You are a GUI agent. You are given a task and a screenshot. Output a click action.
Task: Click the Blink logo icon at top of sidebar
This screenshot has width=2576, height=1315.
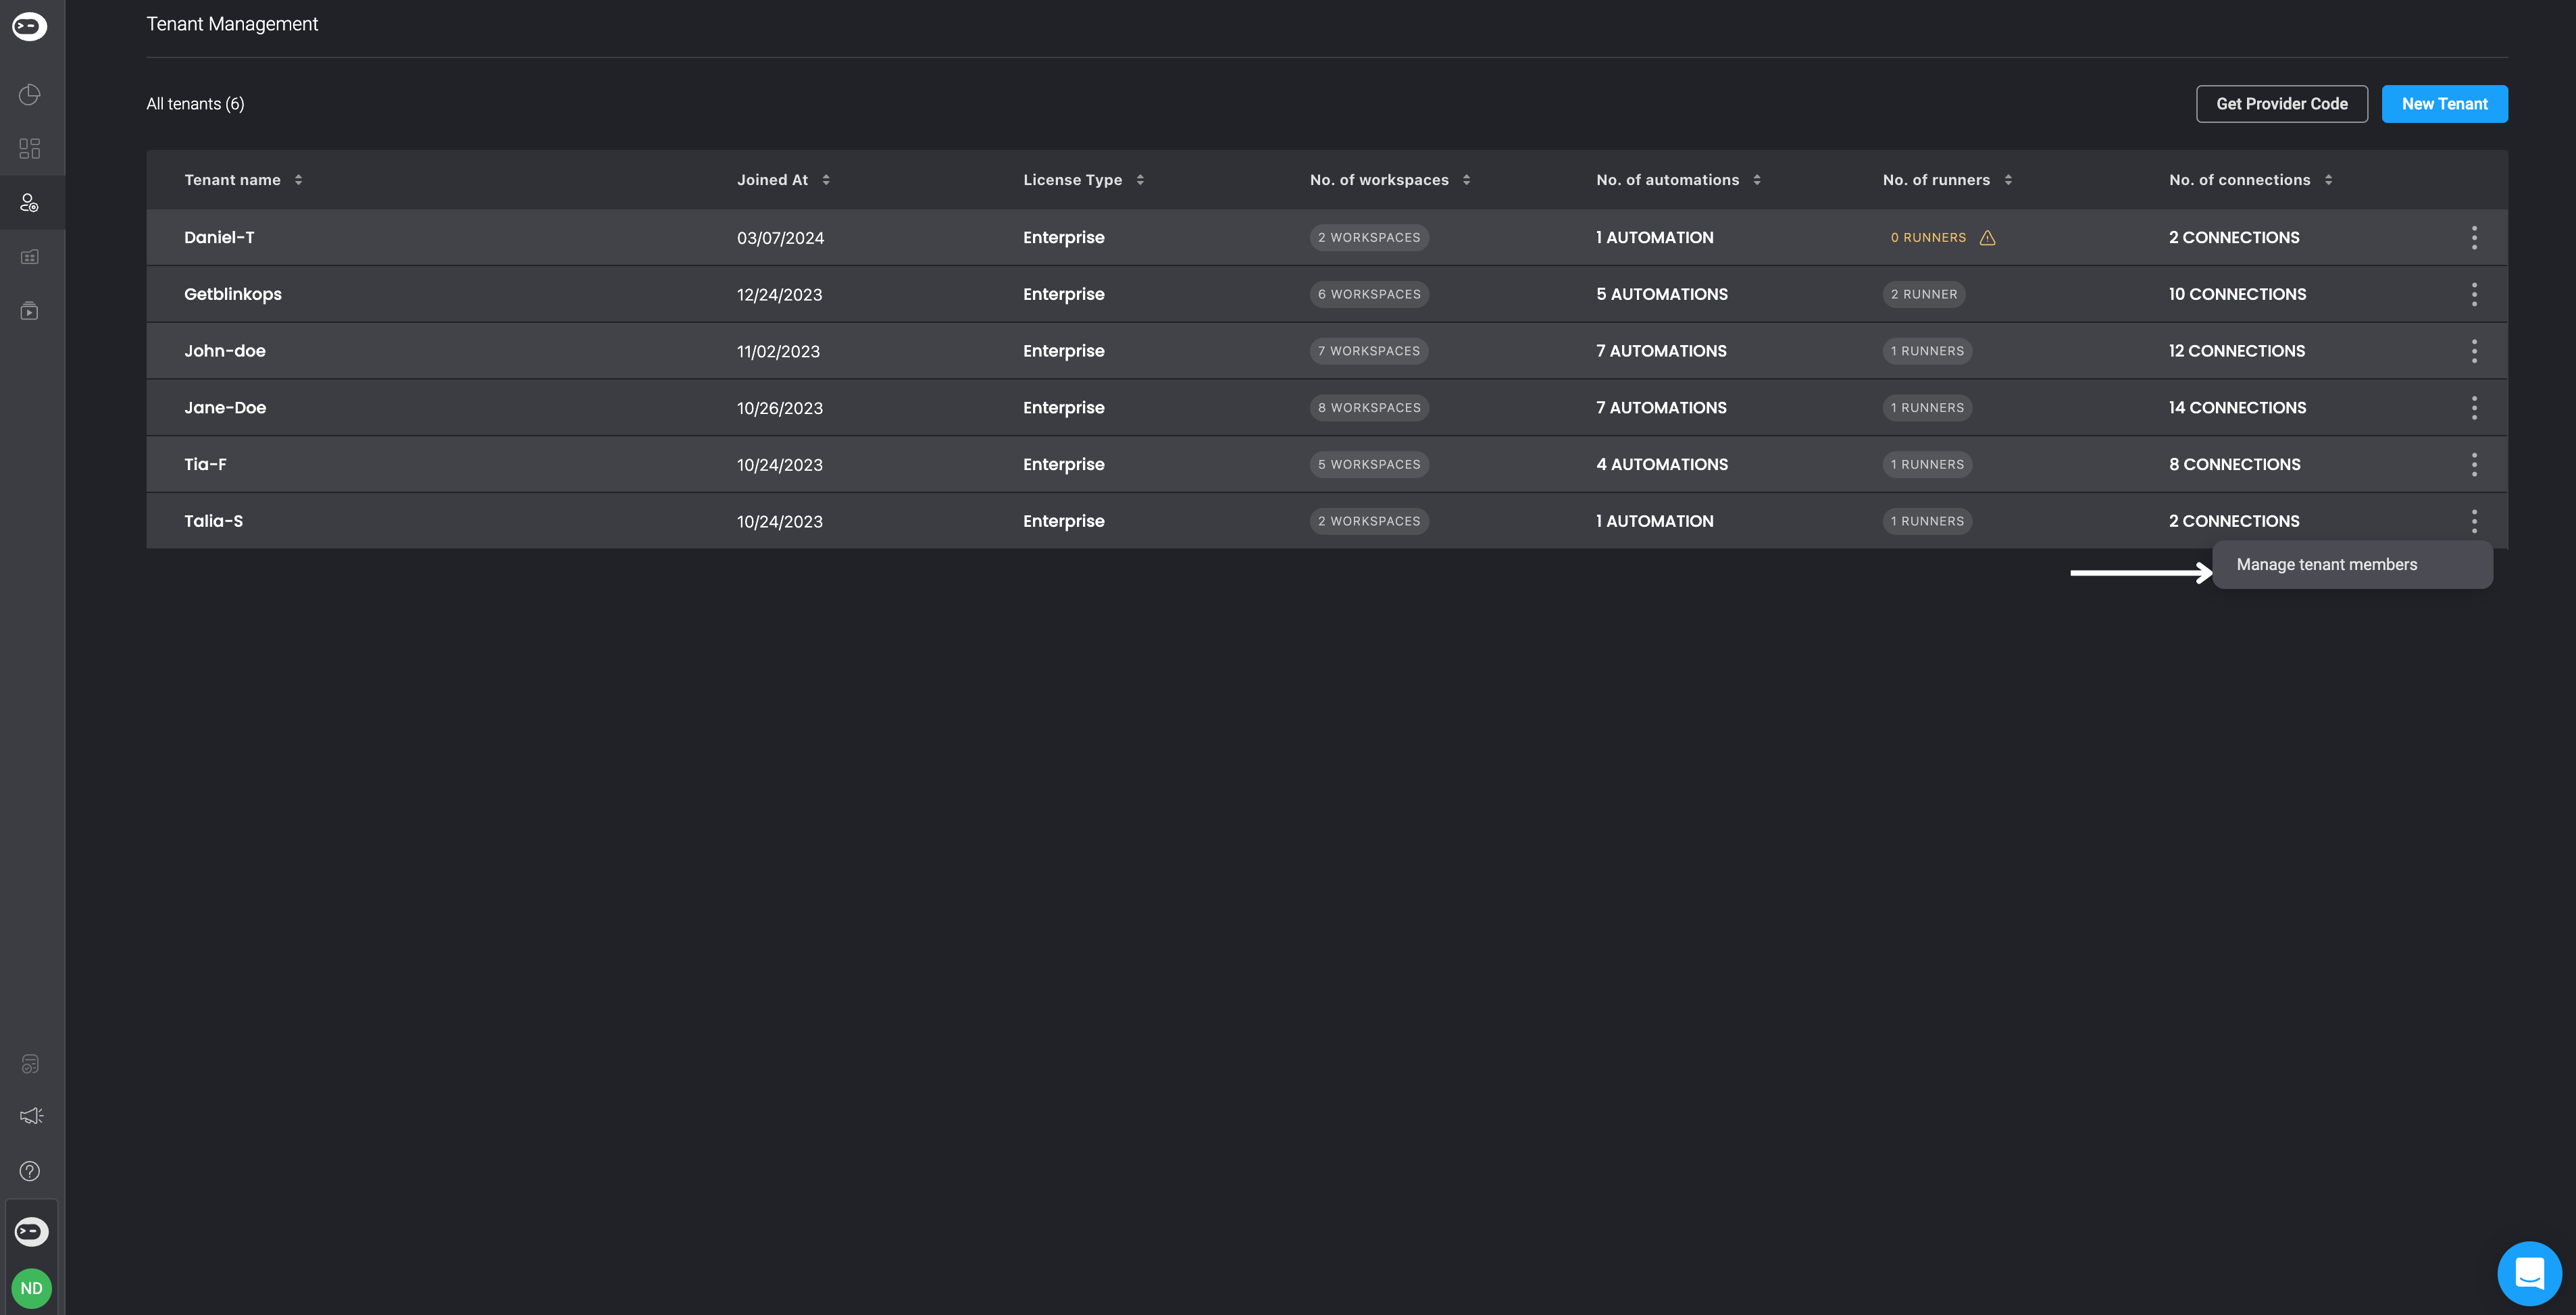point(29,26)
